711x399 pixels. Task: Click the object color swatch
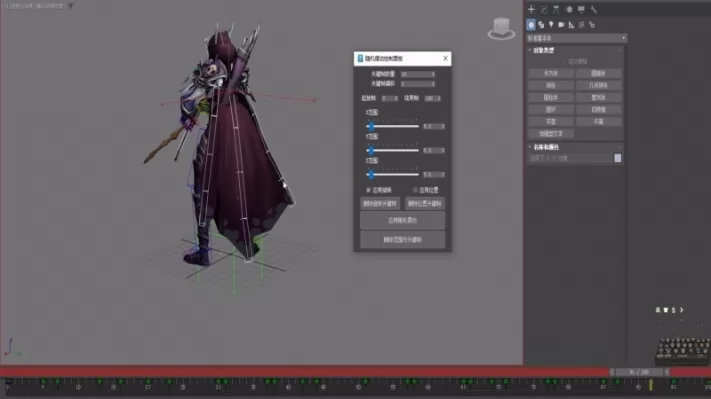click(618, 158)
